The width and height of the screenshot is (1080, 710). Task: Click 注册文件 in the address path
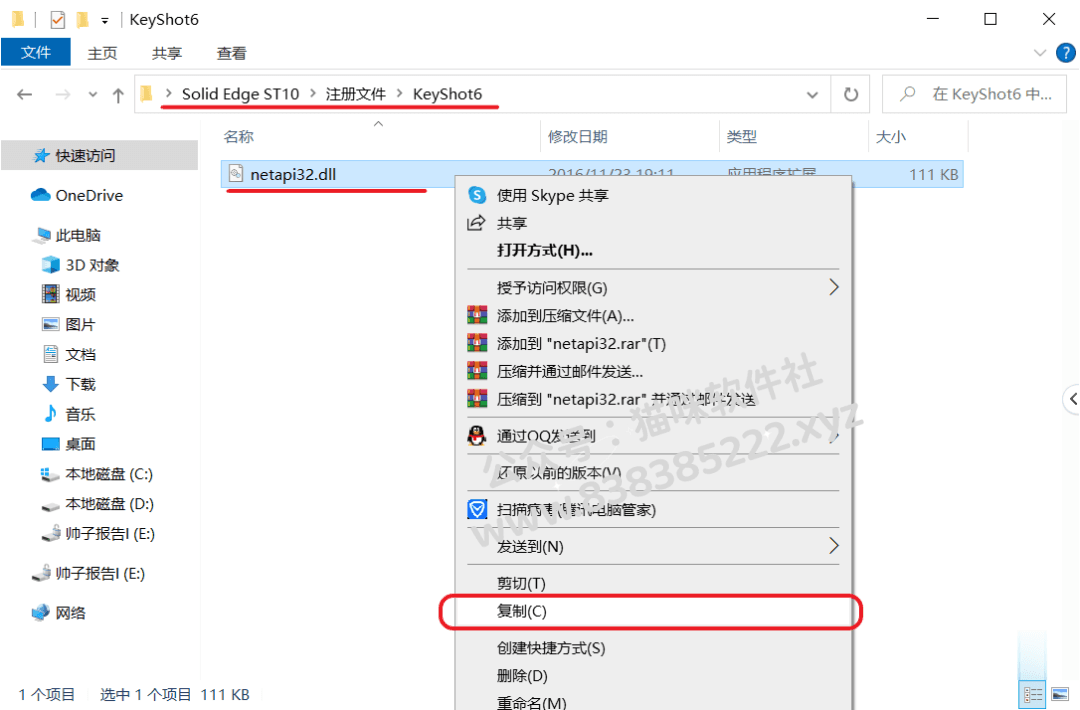[355, 94]
